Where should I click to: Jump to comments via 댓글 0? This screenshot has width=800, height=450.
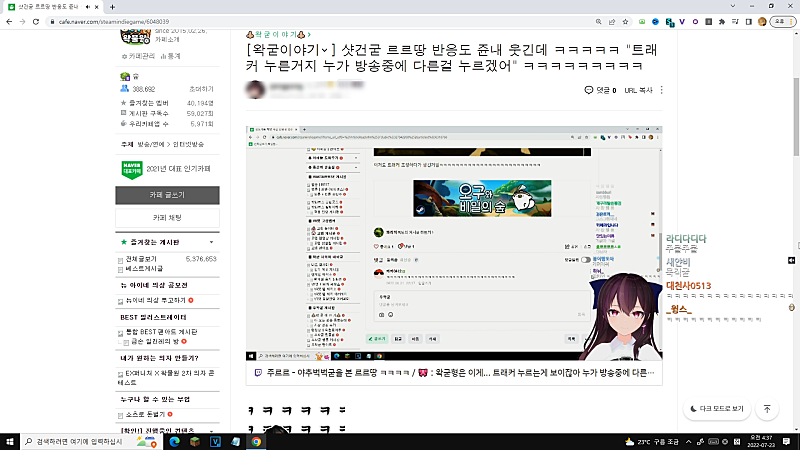pos(601,90)
